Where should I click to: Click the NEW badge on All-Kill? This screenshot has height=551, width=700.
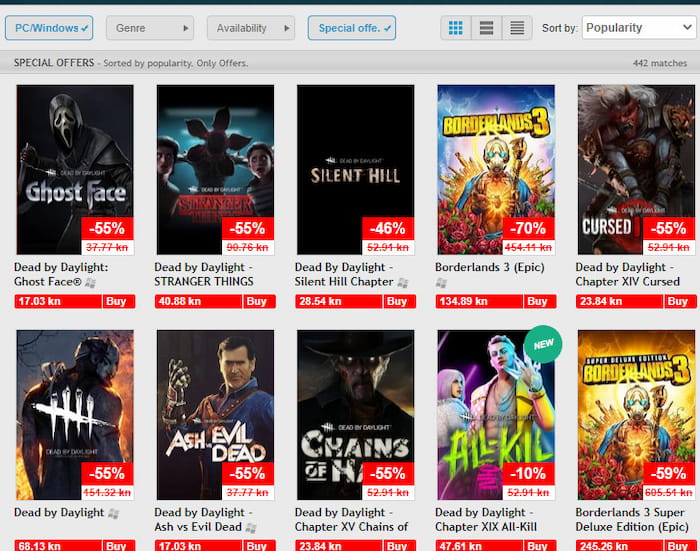click(x=543, y=344)
